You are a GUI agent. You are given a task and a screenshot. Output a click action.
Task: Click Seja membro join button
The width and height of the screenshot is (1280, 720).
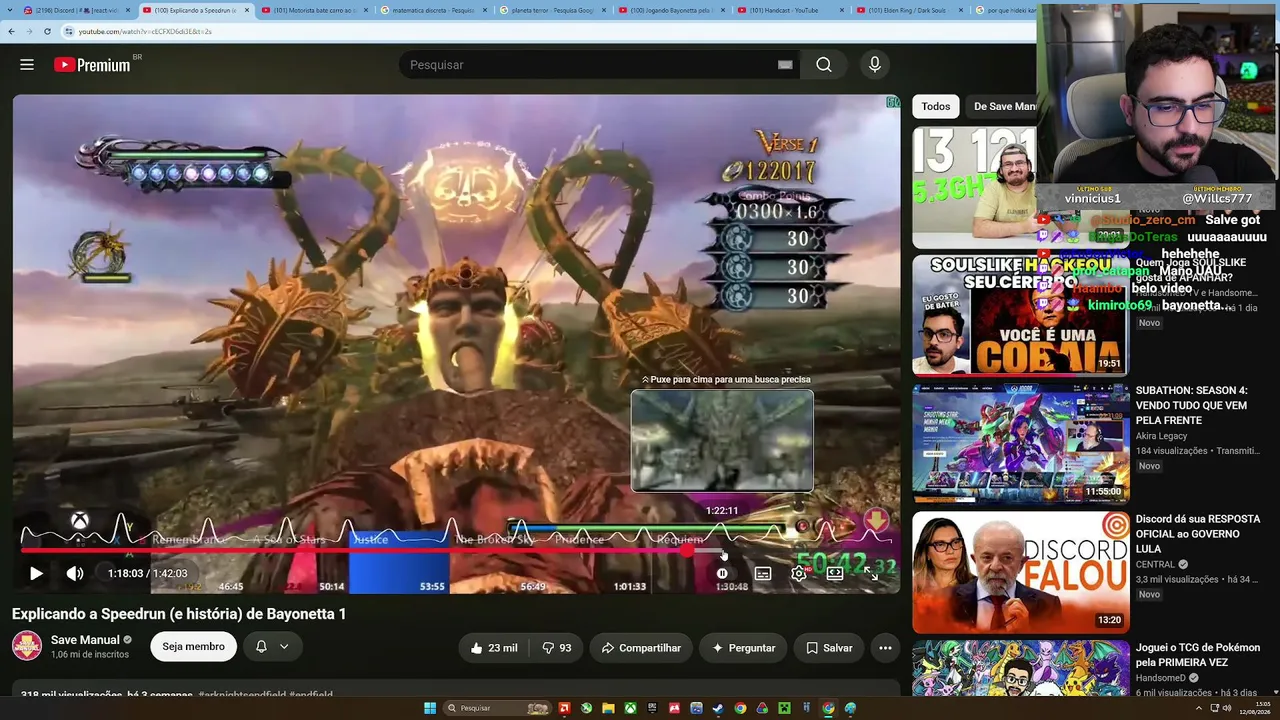tap(193, 647)
